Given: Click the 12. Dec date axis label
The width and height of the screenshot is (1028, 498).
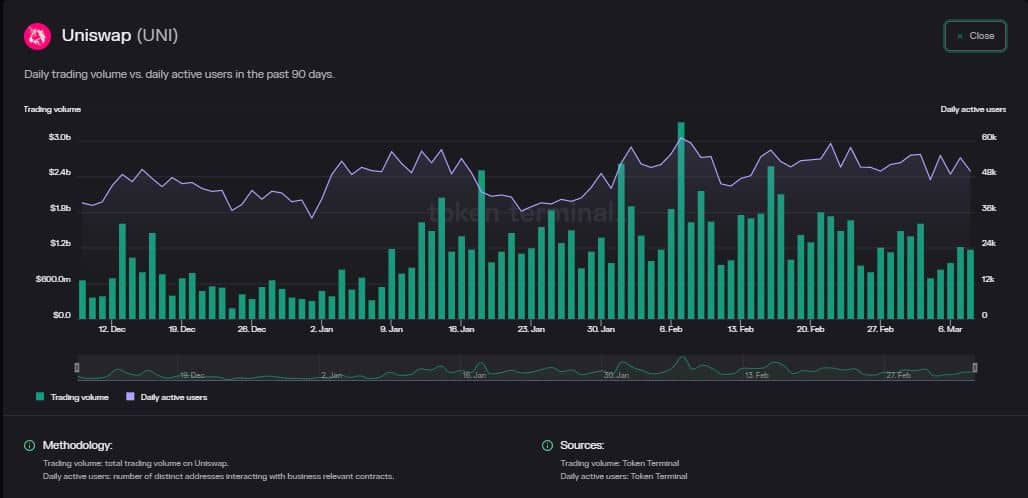Looking at the screenshot, I should (x=112, y=329).
